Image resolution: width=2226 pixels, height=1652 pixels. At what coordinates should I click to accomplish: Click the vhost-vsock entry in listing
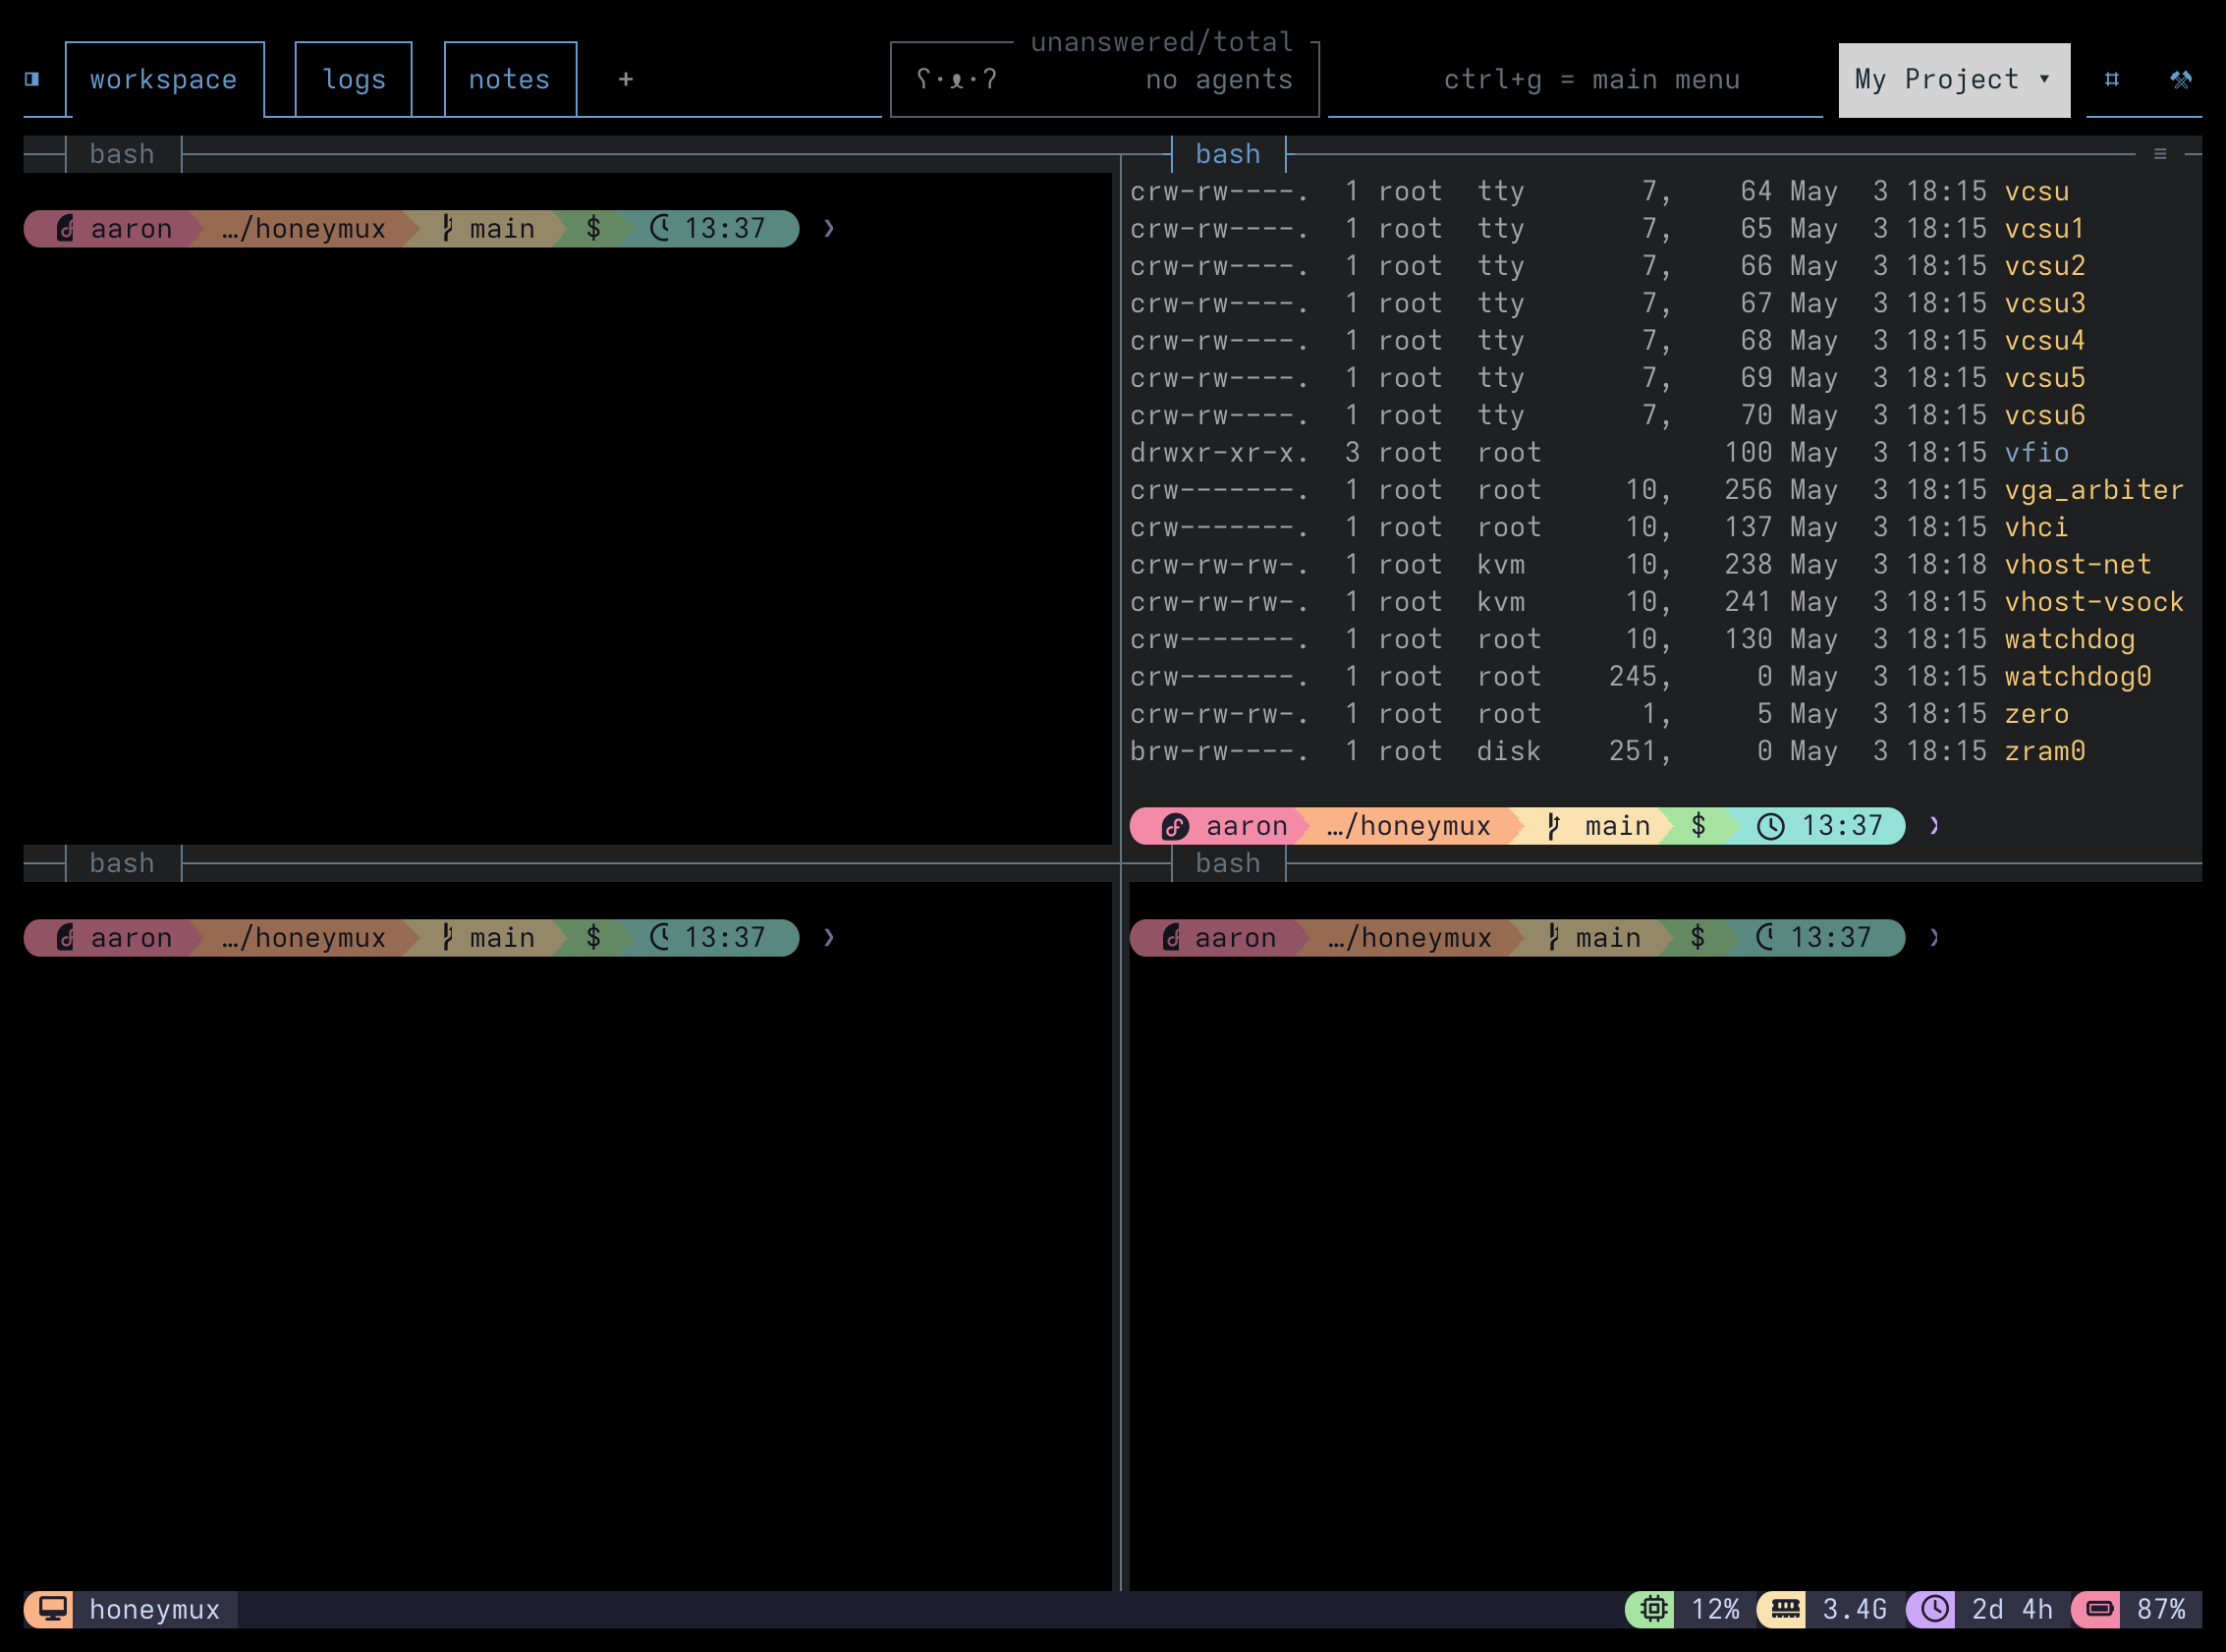point(2094,602)
